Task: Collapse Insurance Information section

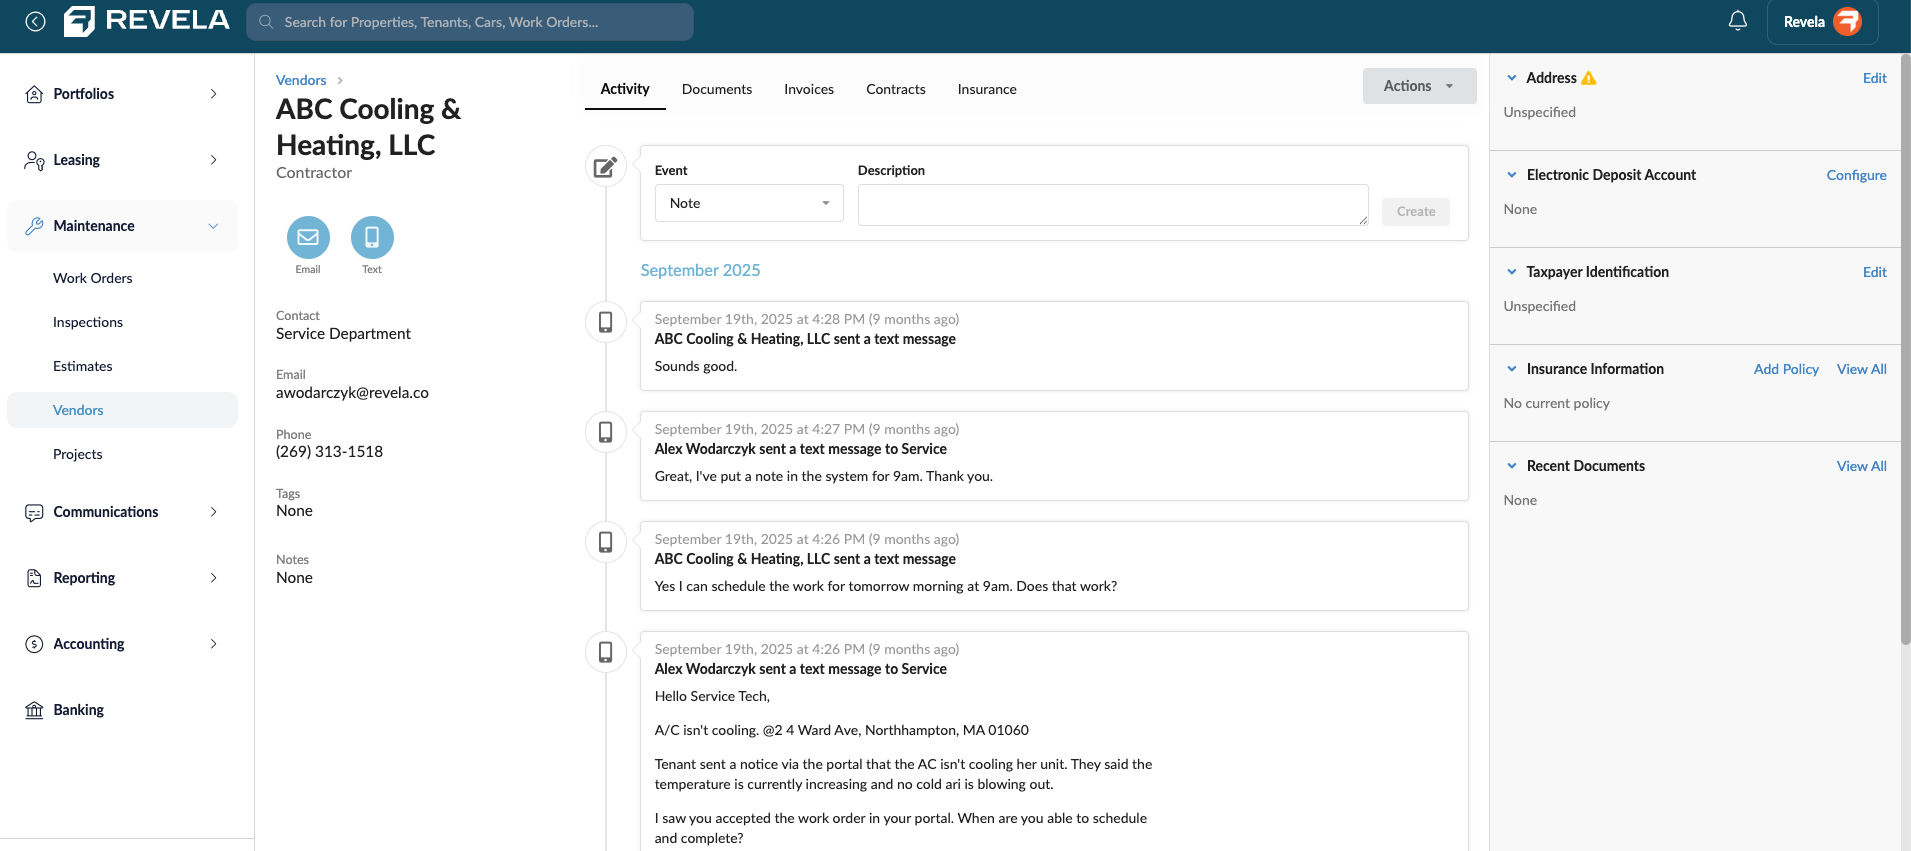Action: [x=1512, y=369]
